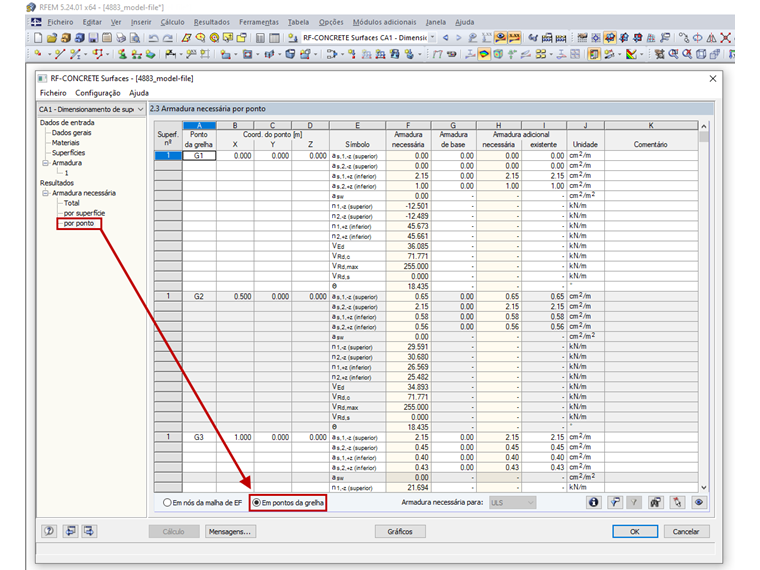Click the new node tool icon
The width and height of the screenshot is (760, 570).
[x=38, y=54]
